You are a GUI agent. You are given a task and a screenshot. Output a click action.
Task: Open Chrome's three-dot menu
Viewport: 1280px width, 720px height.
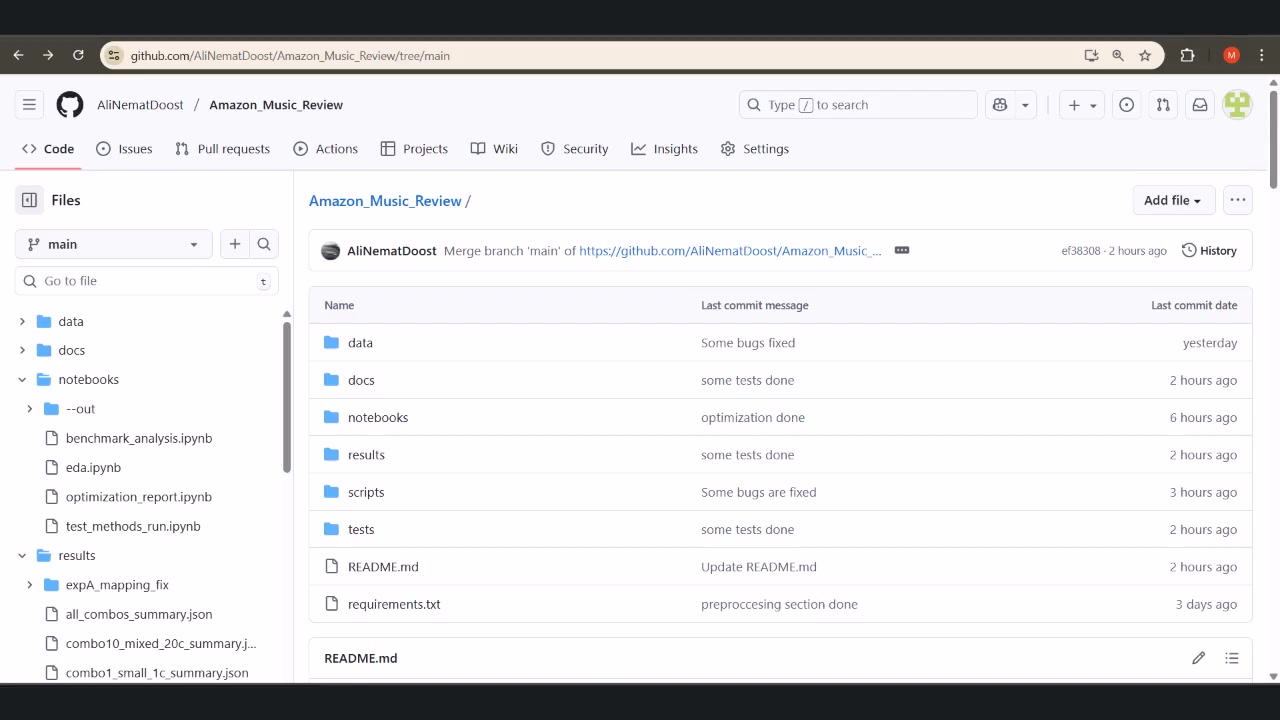[1262, 56]
